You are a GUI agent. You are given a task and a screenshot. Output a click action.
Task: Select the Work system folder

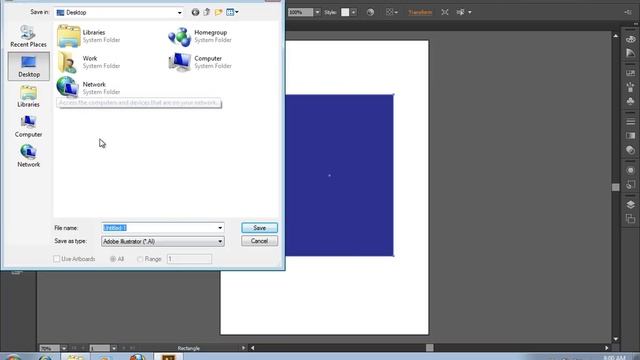point(89,62)
